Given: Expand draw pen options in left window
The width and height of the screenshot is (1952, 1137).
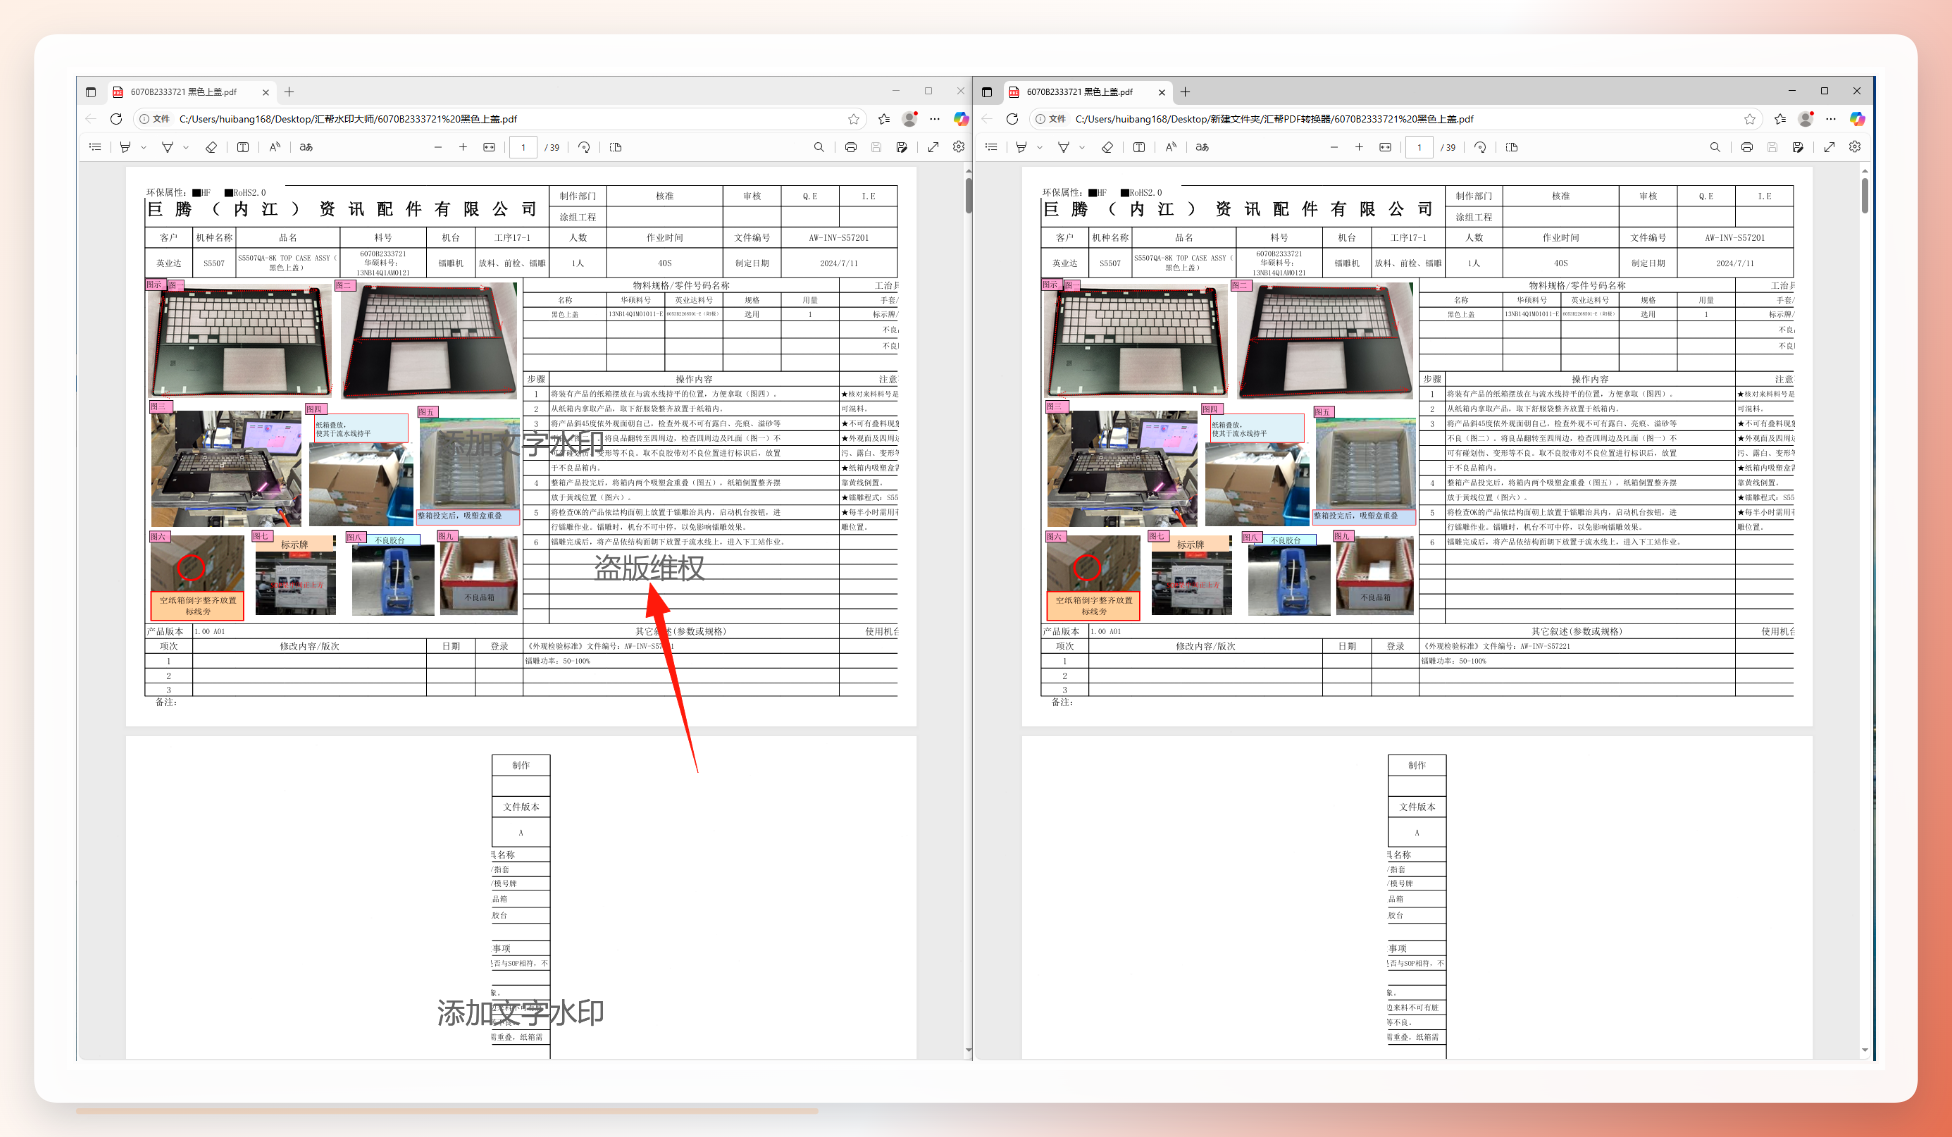Looking at the screenshot, I should pyautogui.click(x=186, y=147).
